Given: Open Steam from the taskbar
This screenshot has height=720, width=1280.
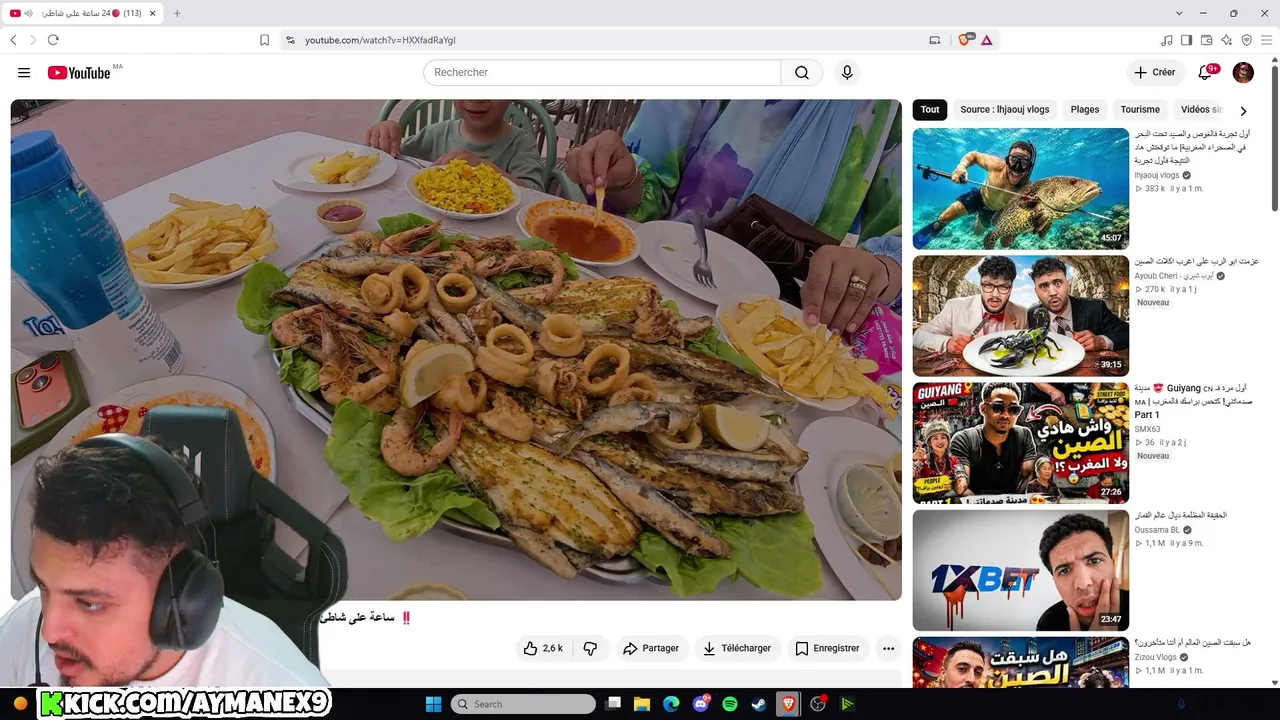Looking at the screenshot, I should pyautogui.click(x=759, y=704).
